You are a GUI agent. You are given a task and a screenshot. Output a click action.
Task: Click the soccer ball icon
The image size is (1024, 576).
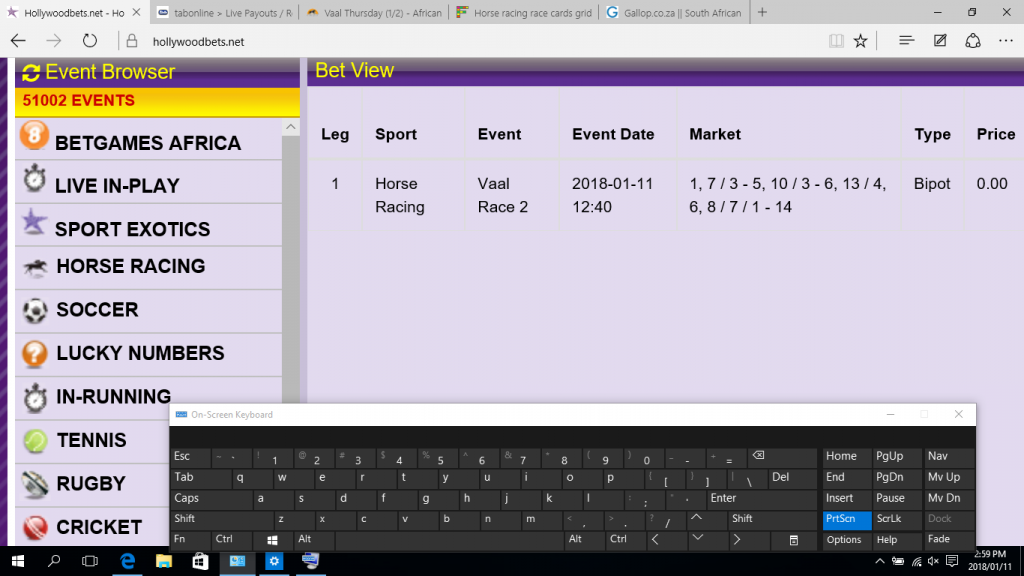tap(35, 310)
